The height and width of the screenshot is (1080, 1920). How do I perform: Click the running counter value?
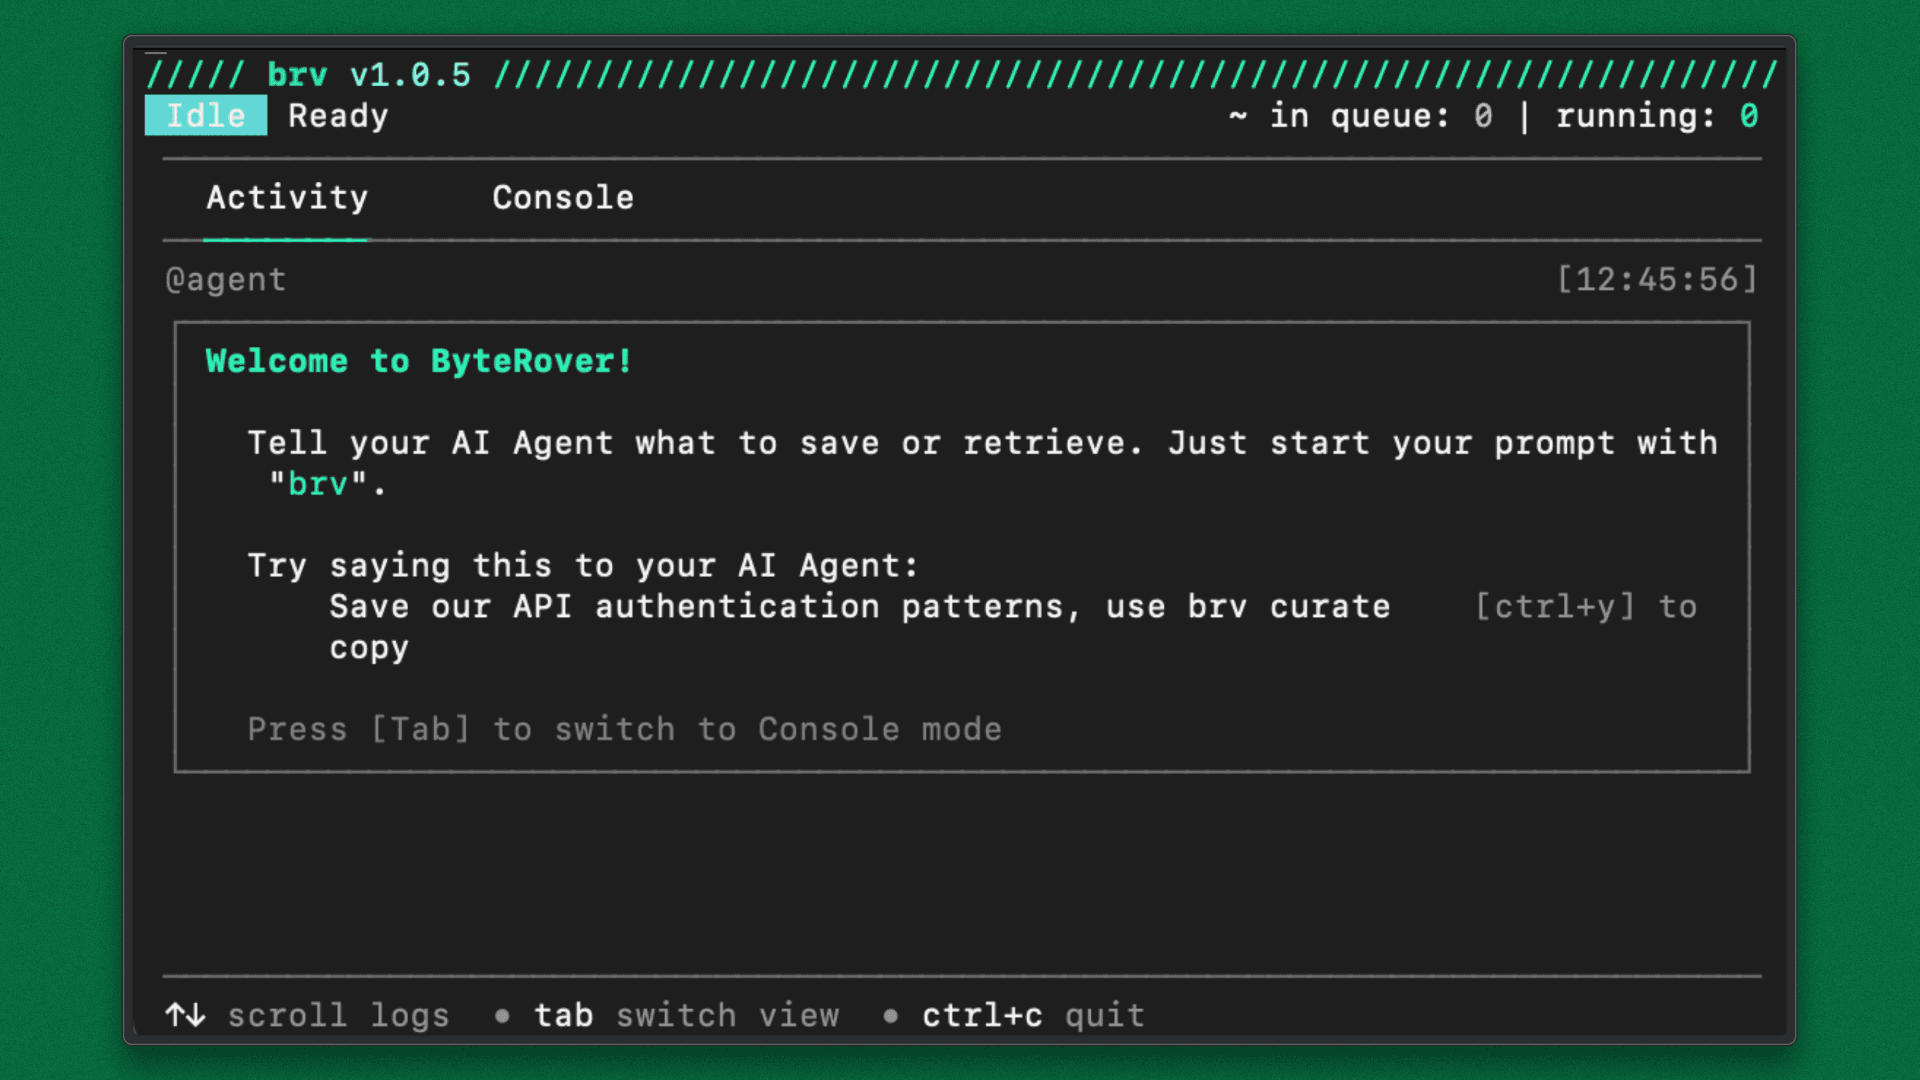tap(1748, 116)
